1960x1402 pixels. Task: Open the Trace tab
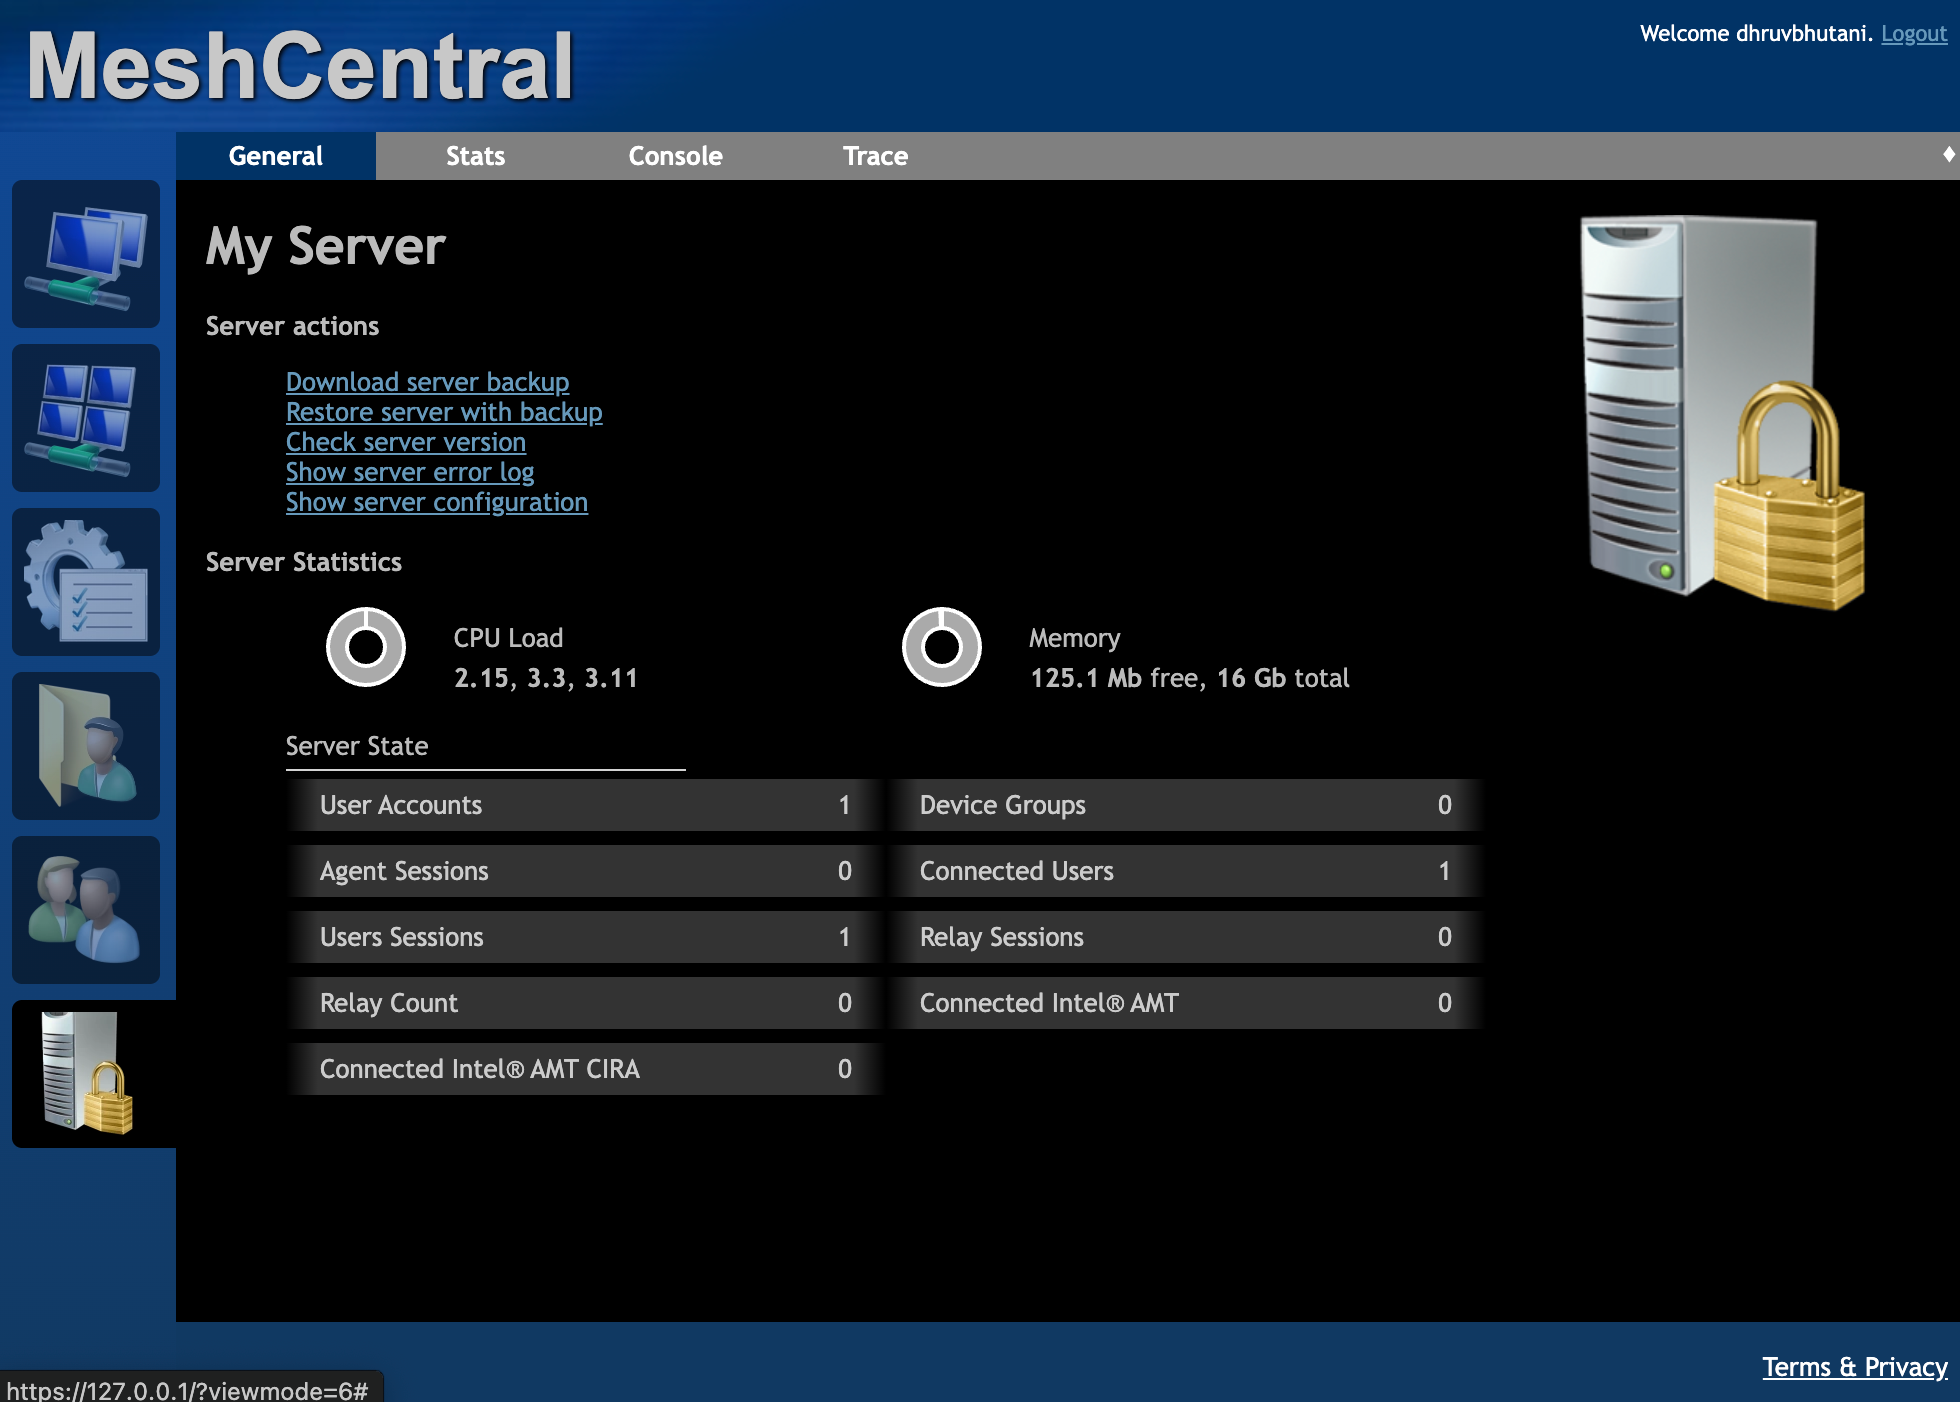876,156
